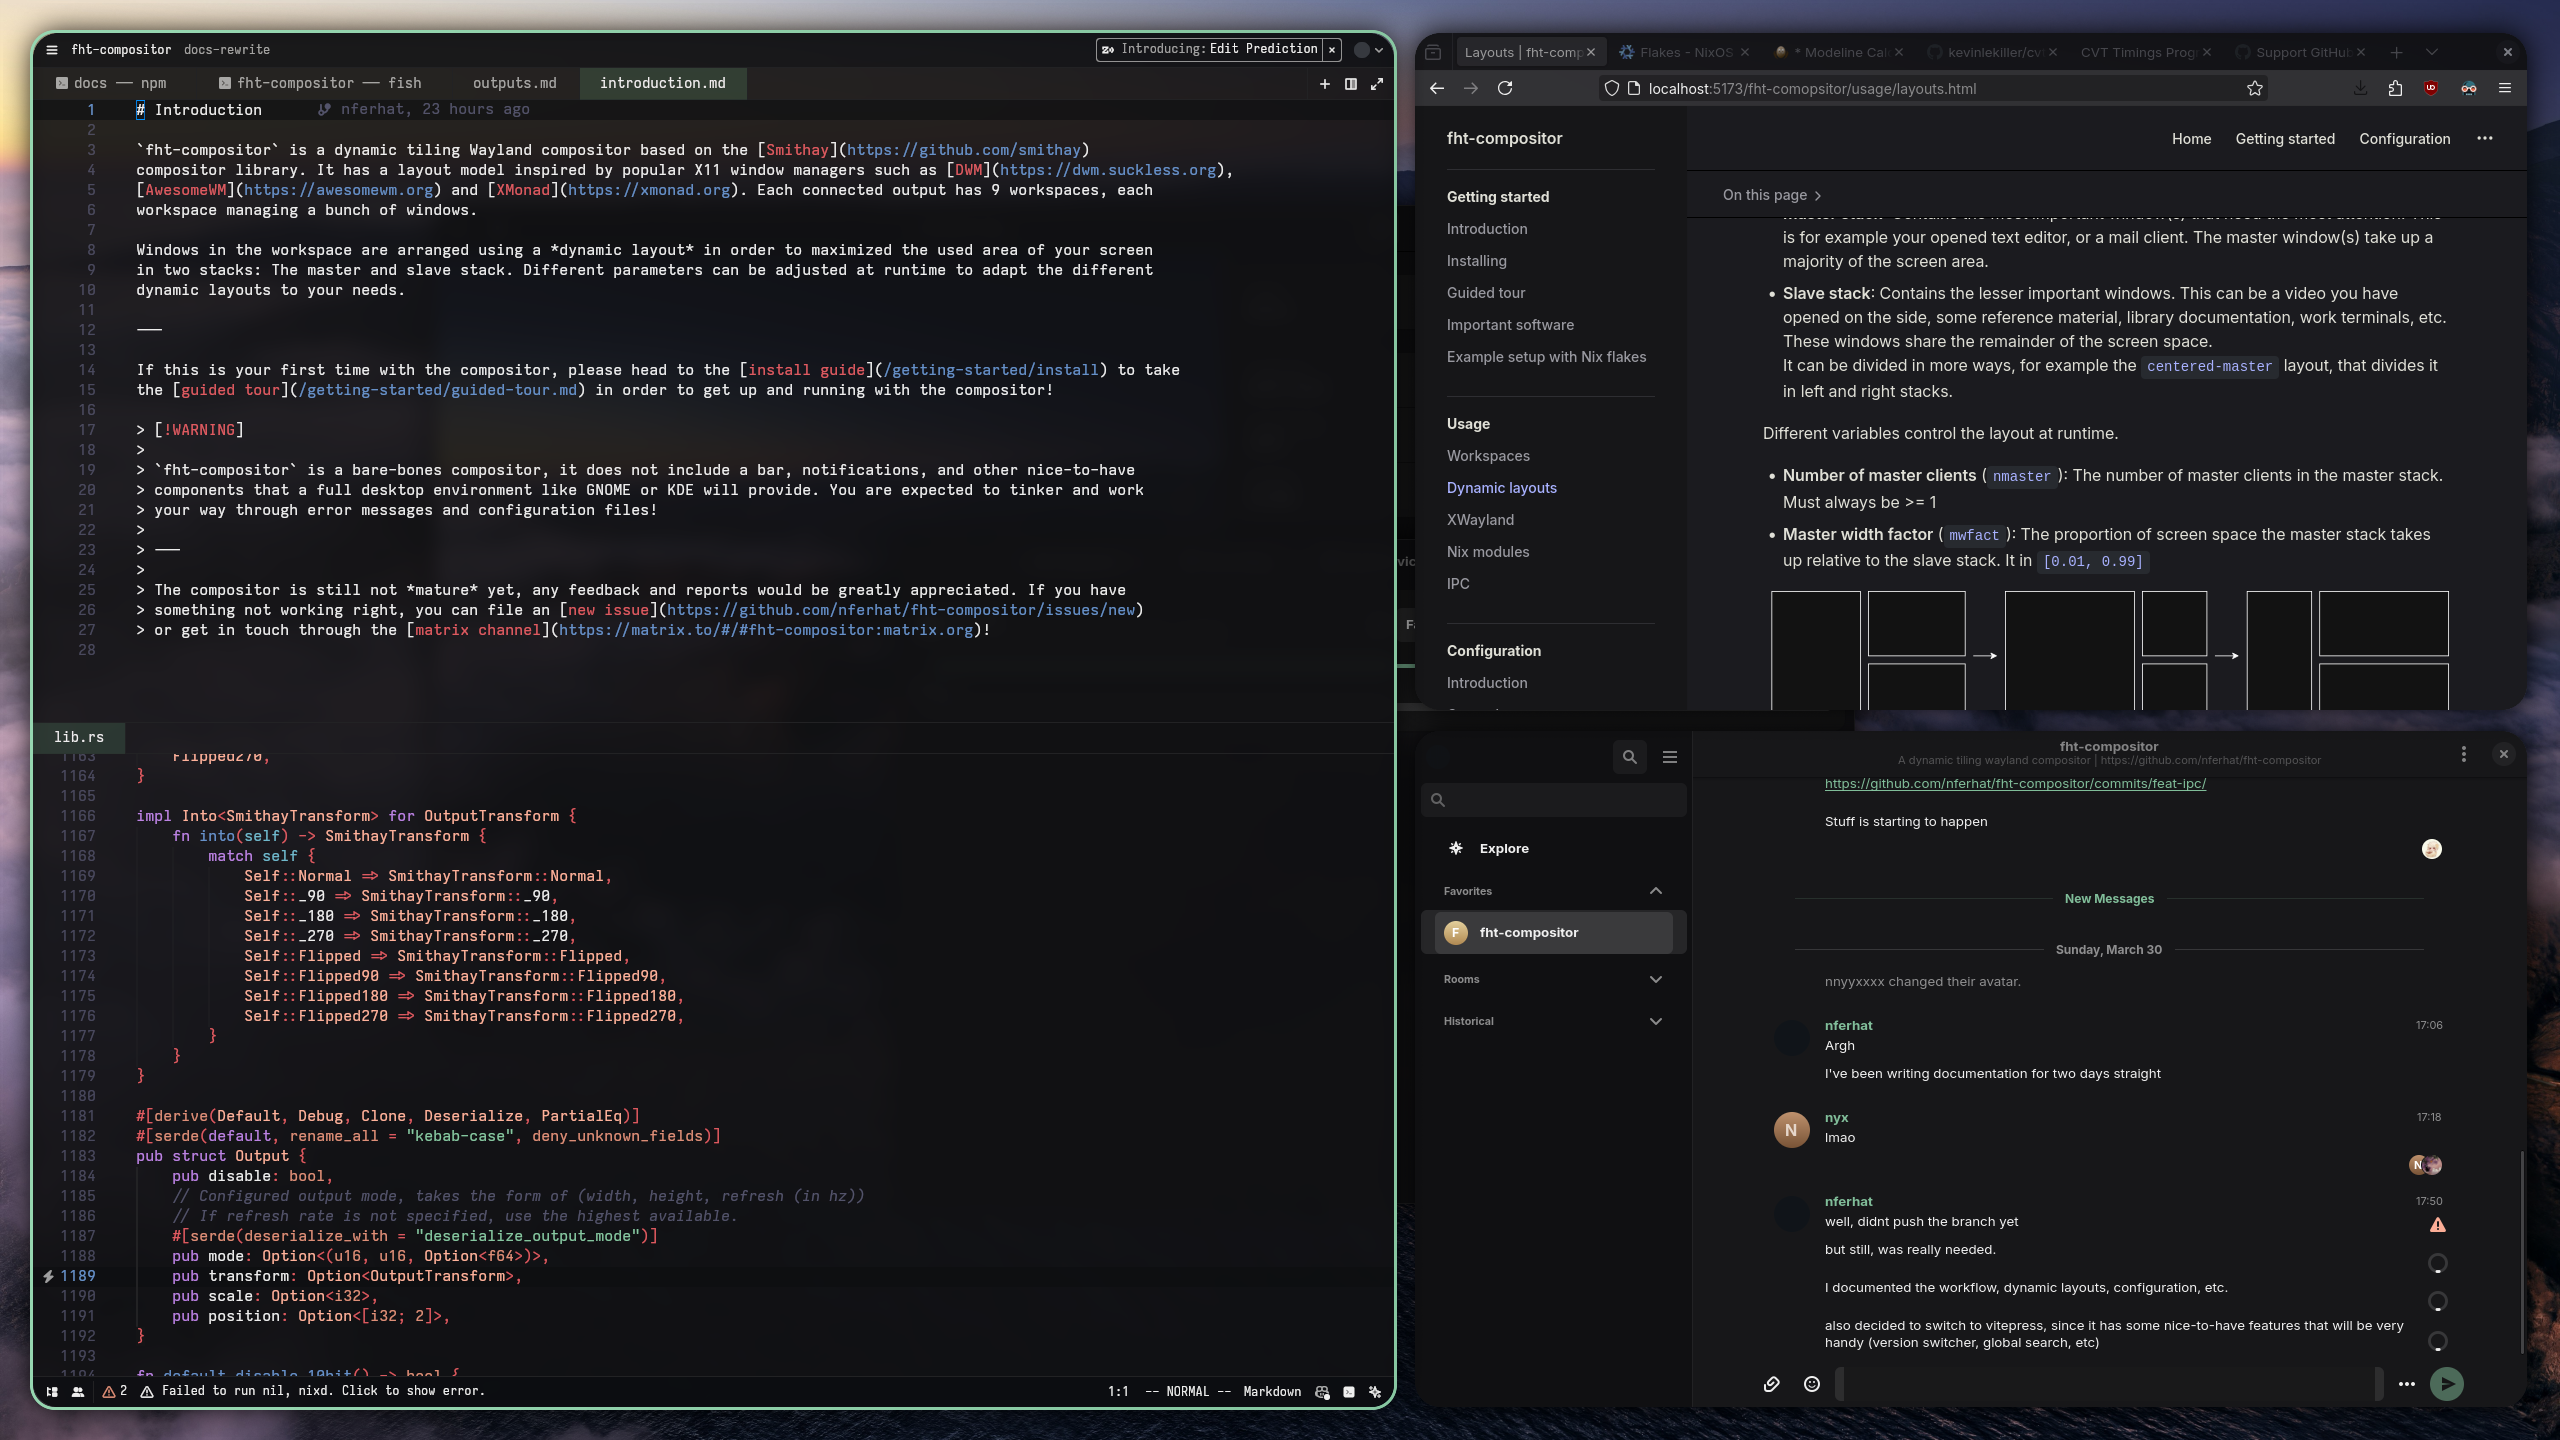The height and width of the screenshot is (1440, 2560).
Task: Zoom the editor pane in Zed
Action: 1377,84
